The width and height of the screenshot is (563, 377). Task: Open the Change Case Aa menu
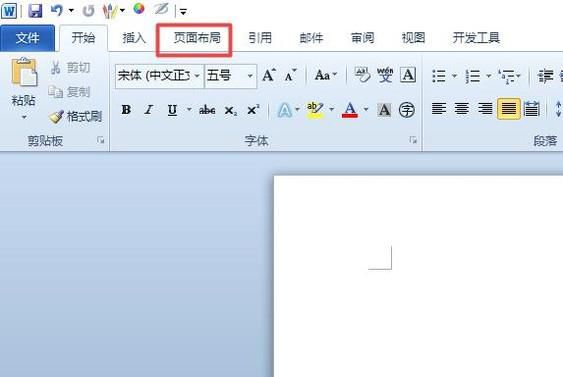click(326, 75)
